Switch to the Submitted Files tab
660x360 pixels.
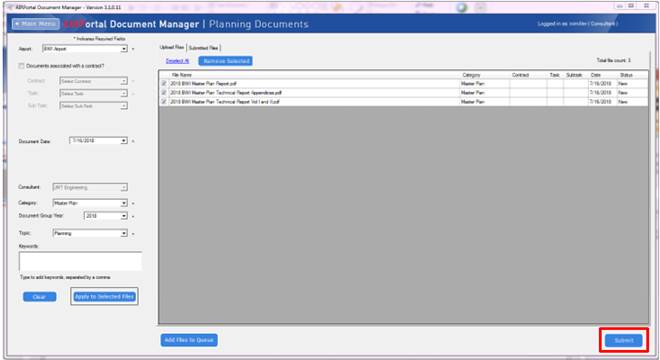point(203,48)
